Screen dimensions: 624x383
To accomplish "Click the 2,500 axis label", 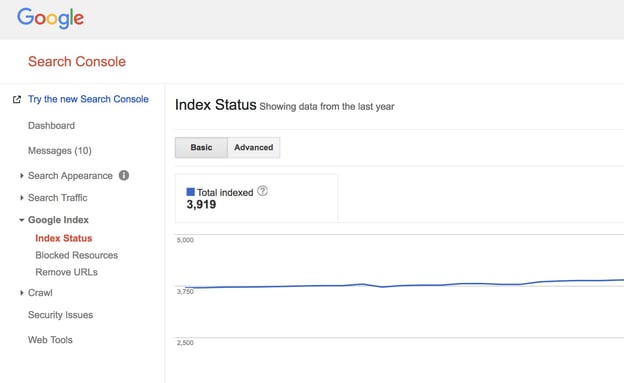I will click(x=185, y=343).
